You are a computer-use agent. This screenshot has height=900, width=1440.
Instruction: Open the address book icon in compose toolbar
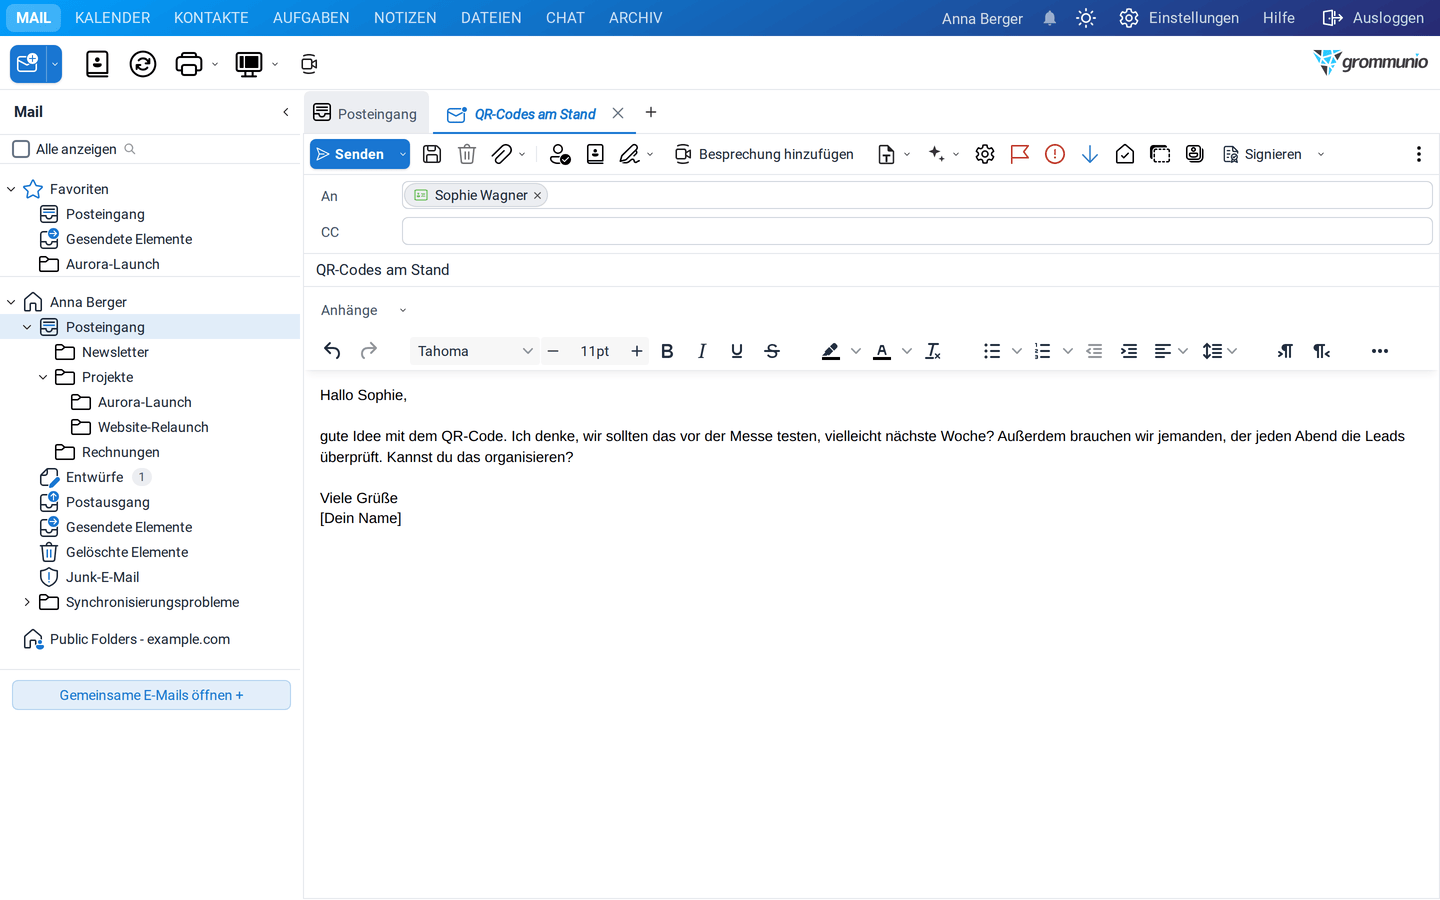(x=595, y=154)
